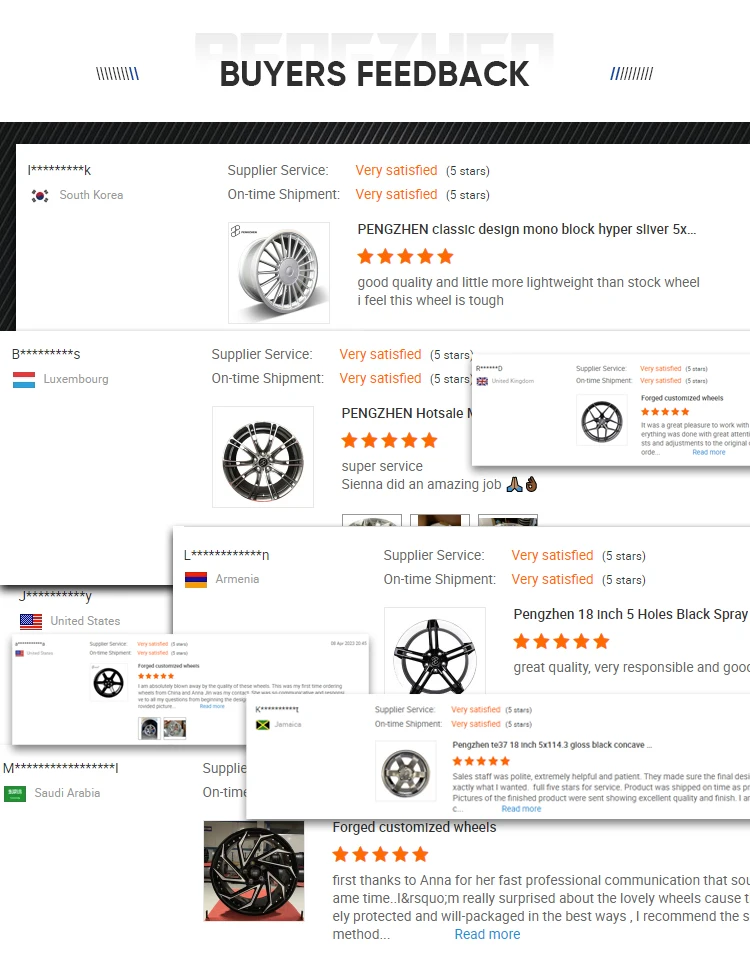Click the Armenia country label
Screen dimensions: 750x956
coord(237,579)
